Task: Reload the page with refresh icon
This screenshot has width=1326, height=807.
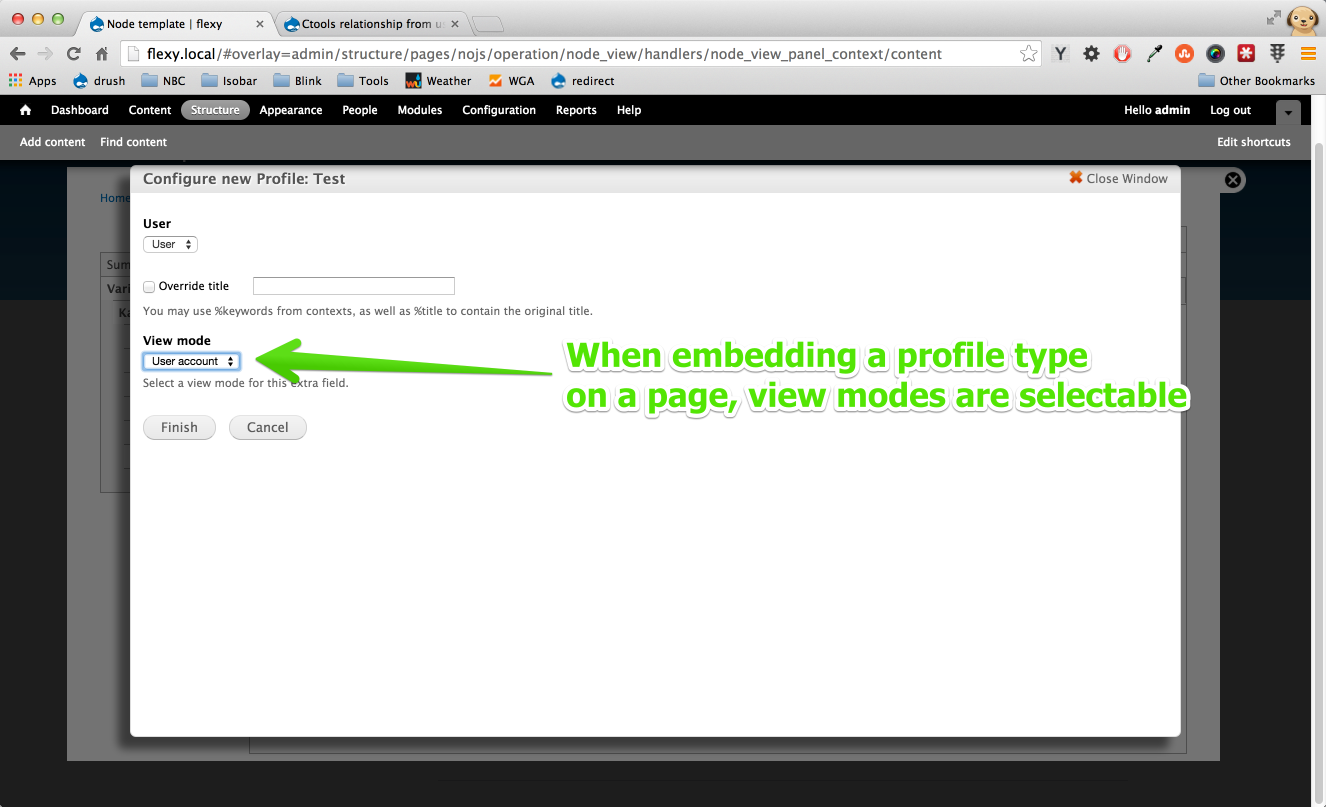Action: (x=73, y=54)
